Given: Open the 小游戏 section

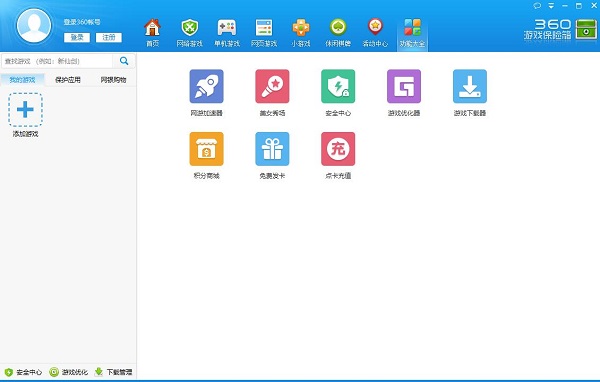Looking at the screenshot, I should click(x=301, y=32).
